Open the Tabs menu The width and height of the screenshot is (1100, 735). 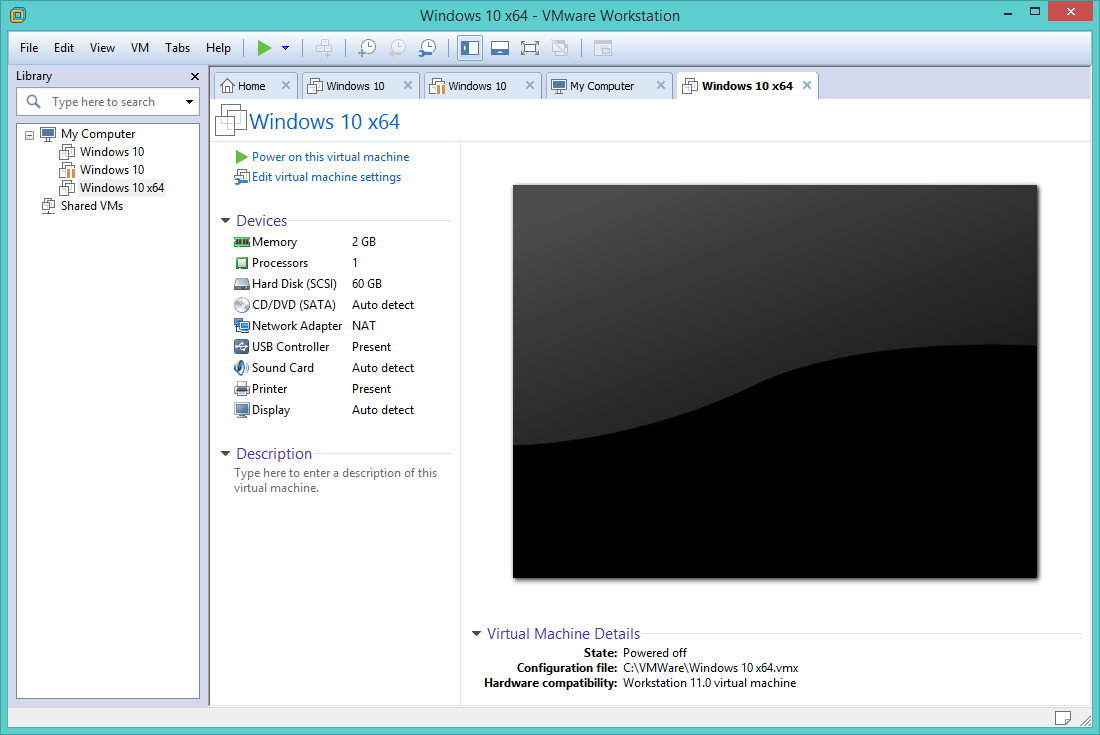(x=177, y=48)
